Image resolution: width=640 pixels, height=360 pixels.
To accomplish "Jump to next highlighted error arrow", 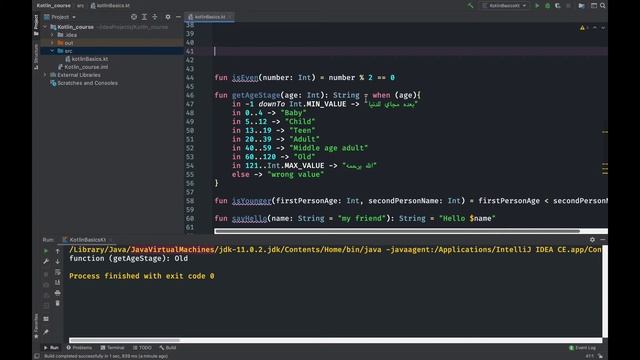I will point(602,28).
